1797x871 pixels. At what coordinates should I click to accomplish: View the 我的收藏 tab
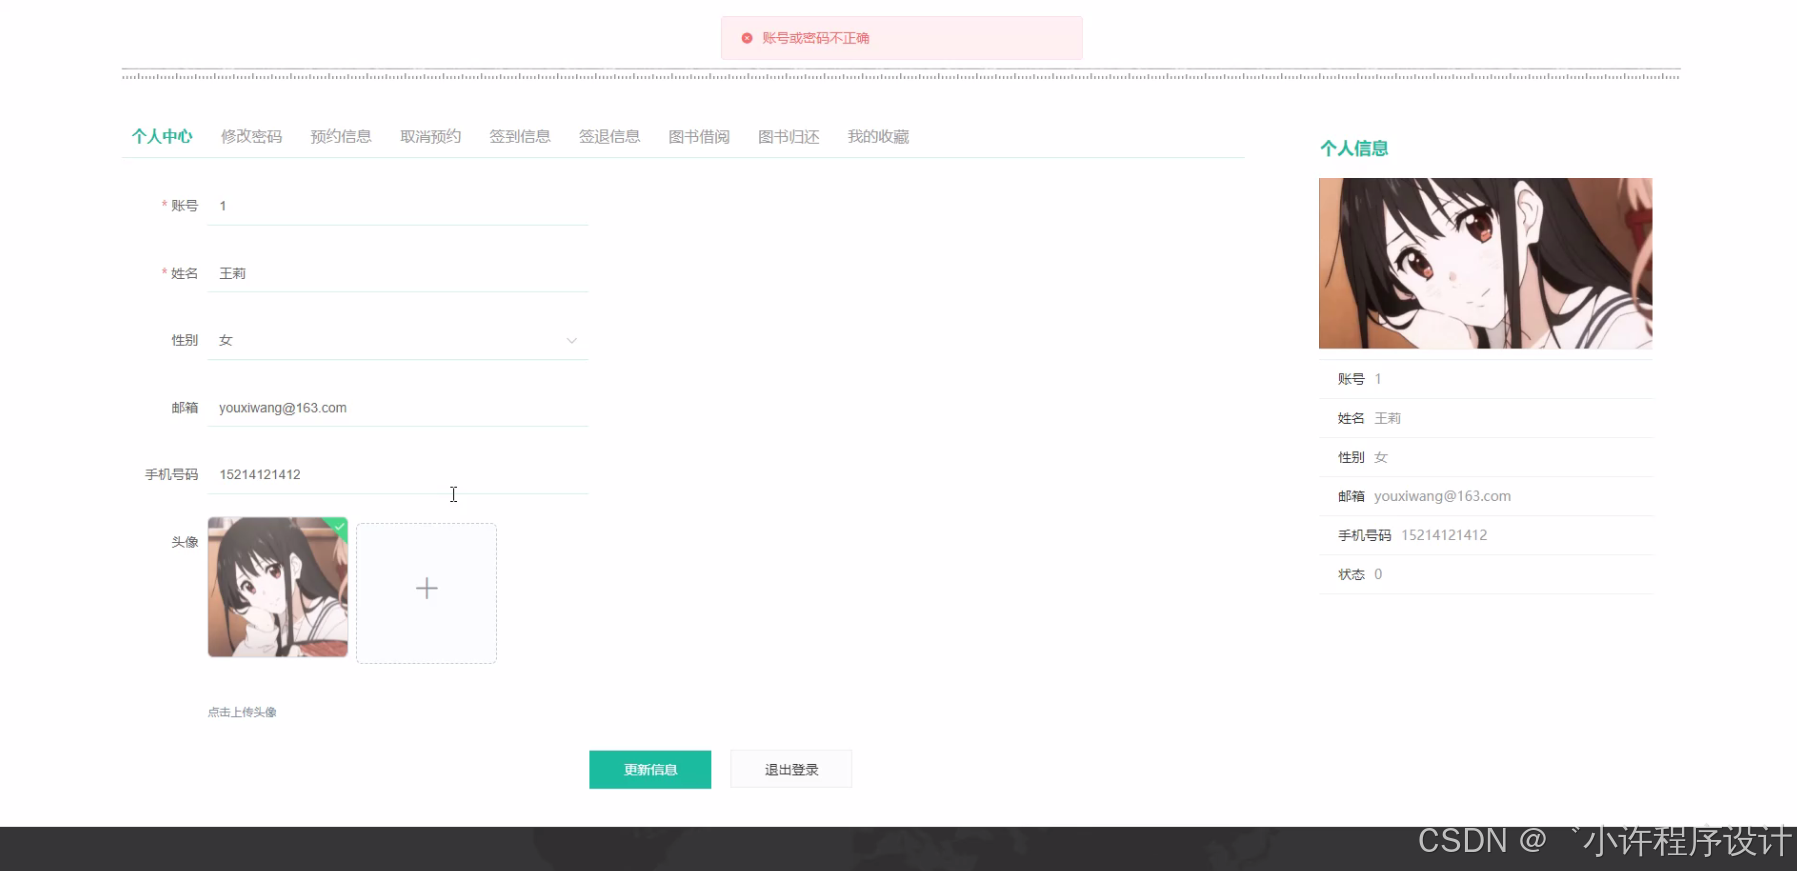(x=878, y=136)
